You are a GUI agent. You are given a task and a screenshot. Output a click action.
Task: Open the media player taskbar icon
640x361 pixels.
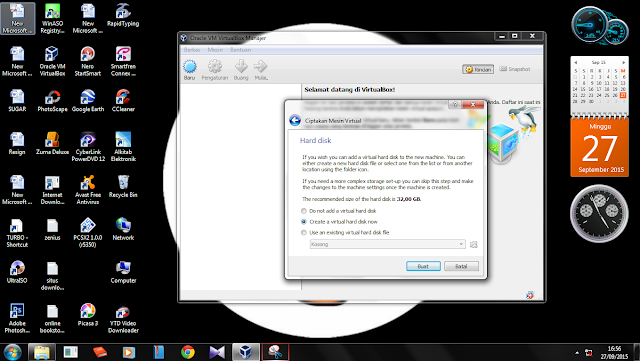tap(129, 352)
